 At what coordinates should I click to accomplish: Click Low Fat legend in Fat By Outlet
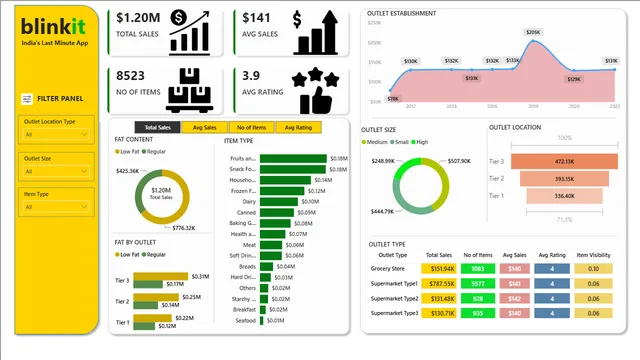127,254
